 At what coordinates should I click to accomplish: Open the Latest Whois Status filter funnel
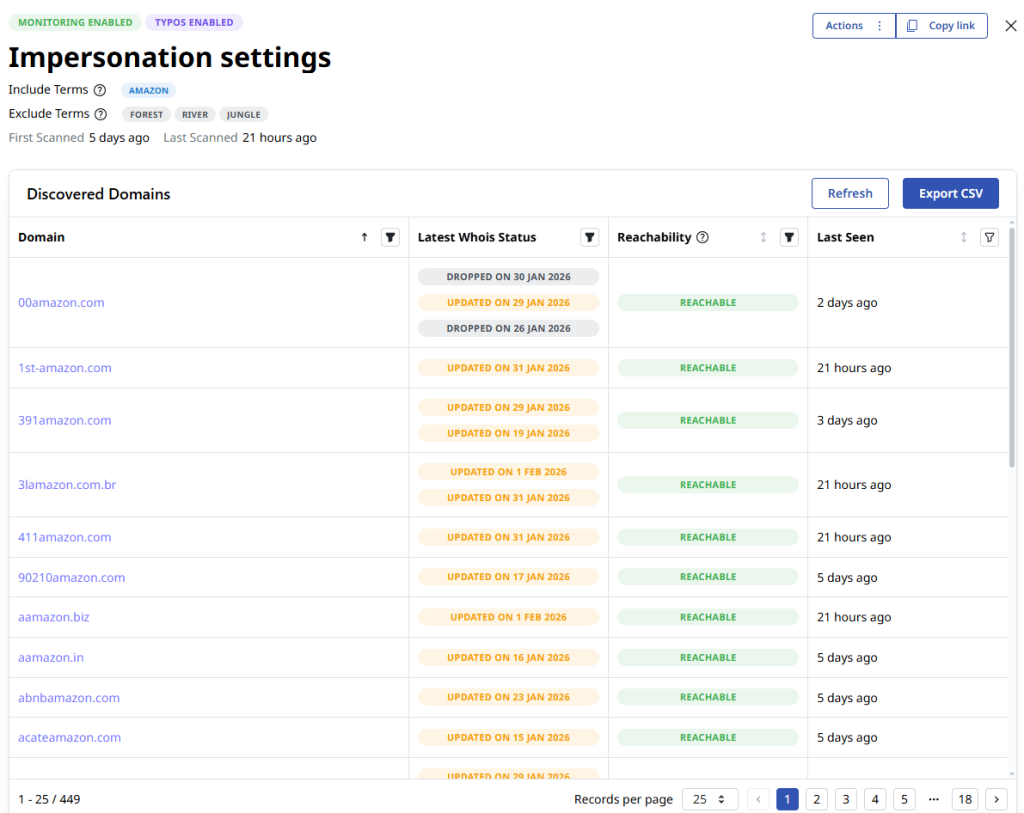[589, 237]
